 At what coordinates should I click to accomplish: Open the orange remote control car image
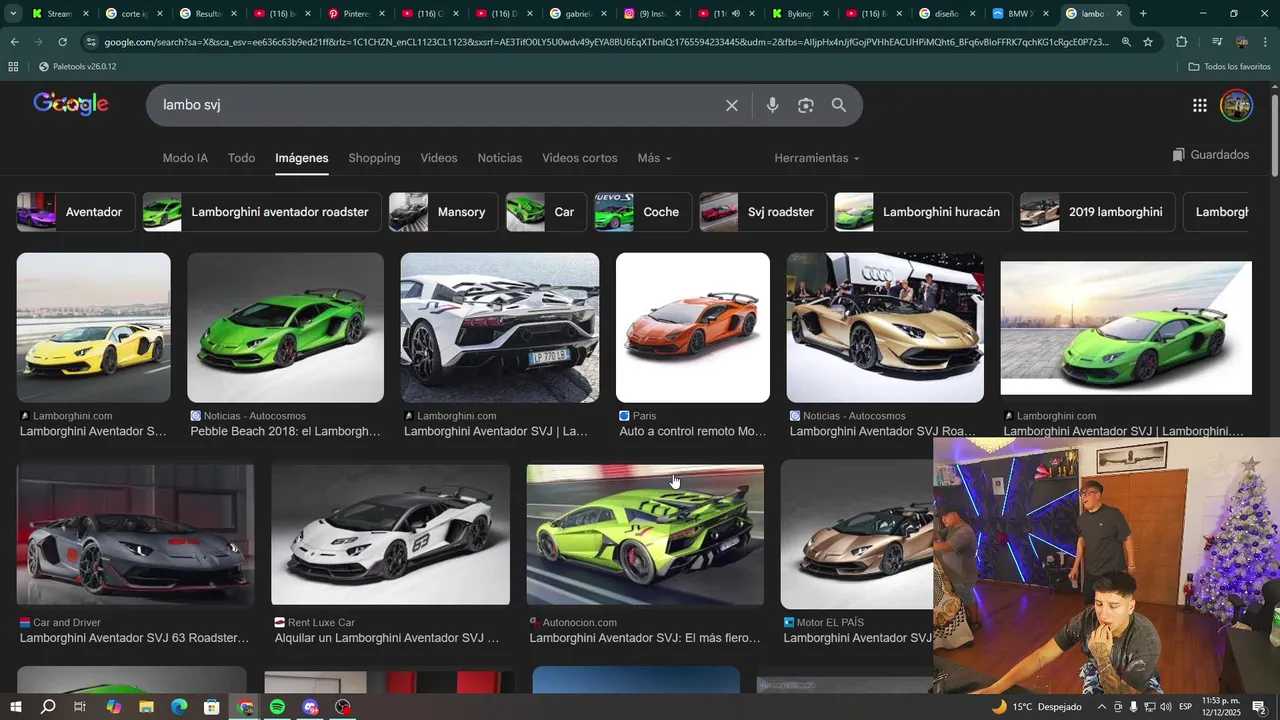(693, 328)
